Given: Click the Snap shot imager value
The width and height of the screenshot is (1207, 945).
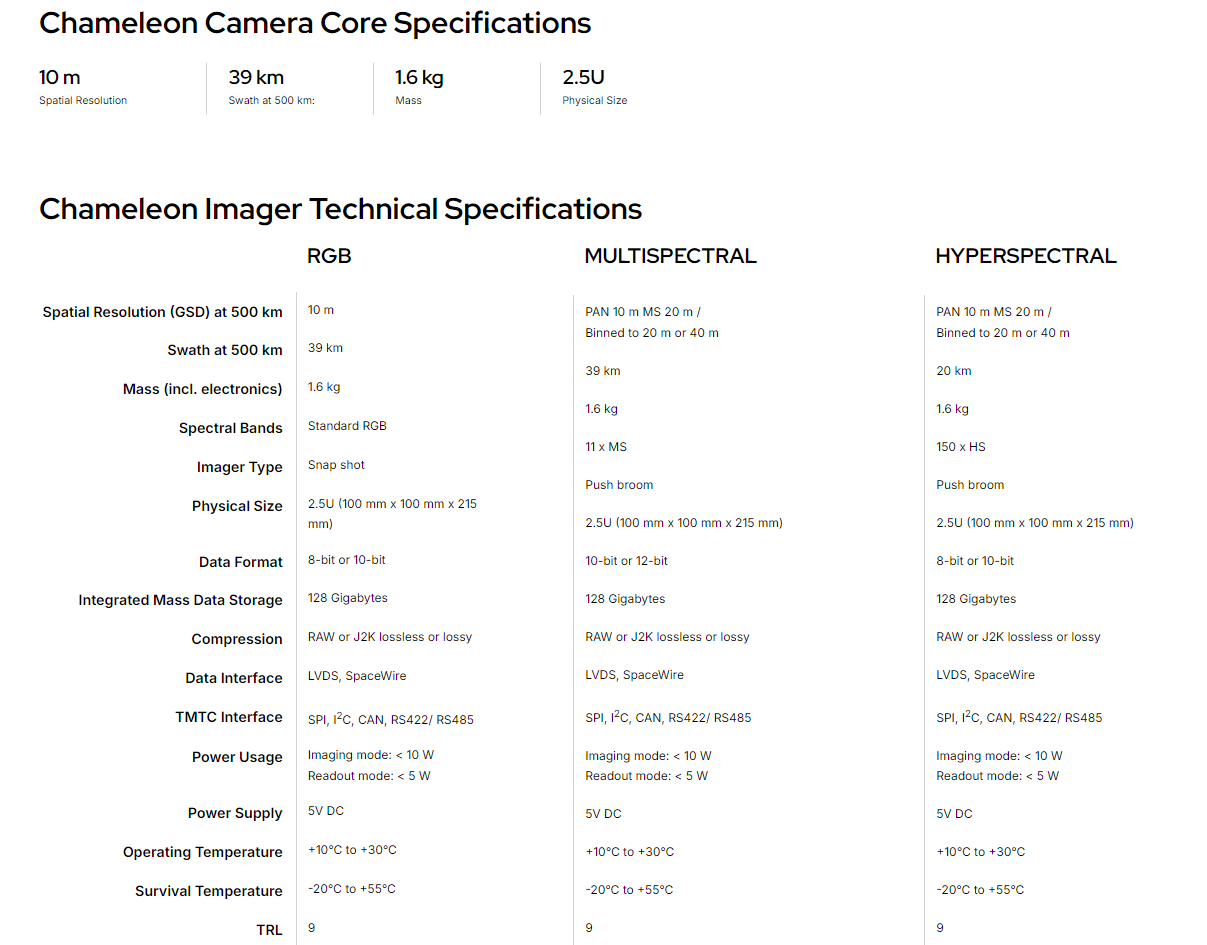Looking at the screenshot, I should coord(336,465).
